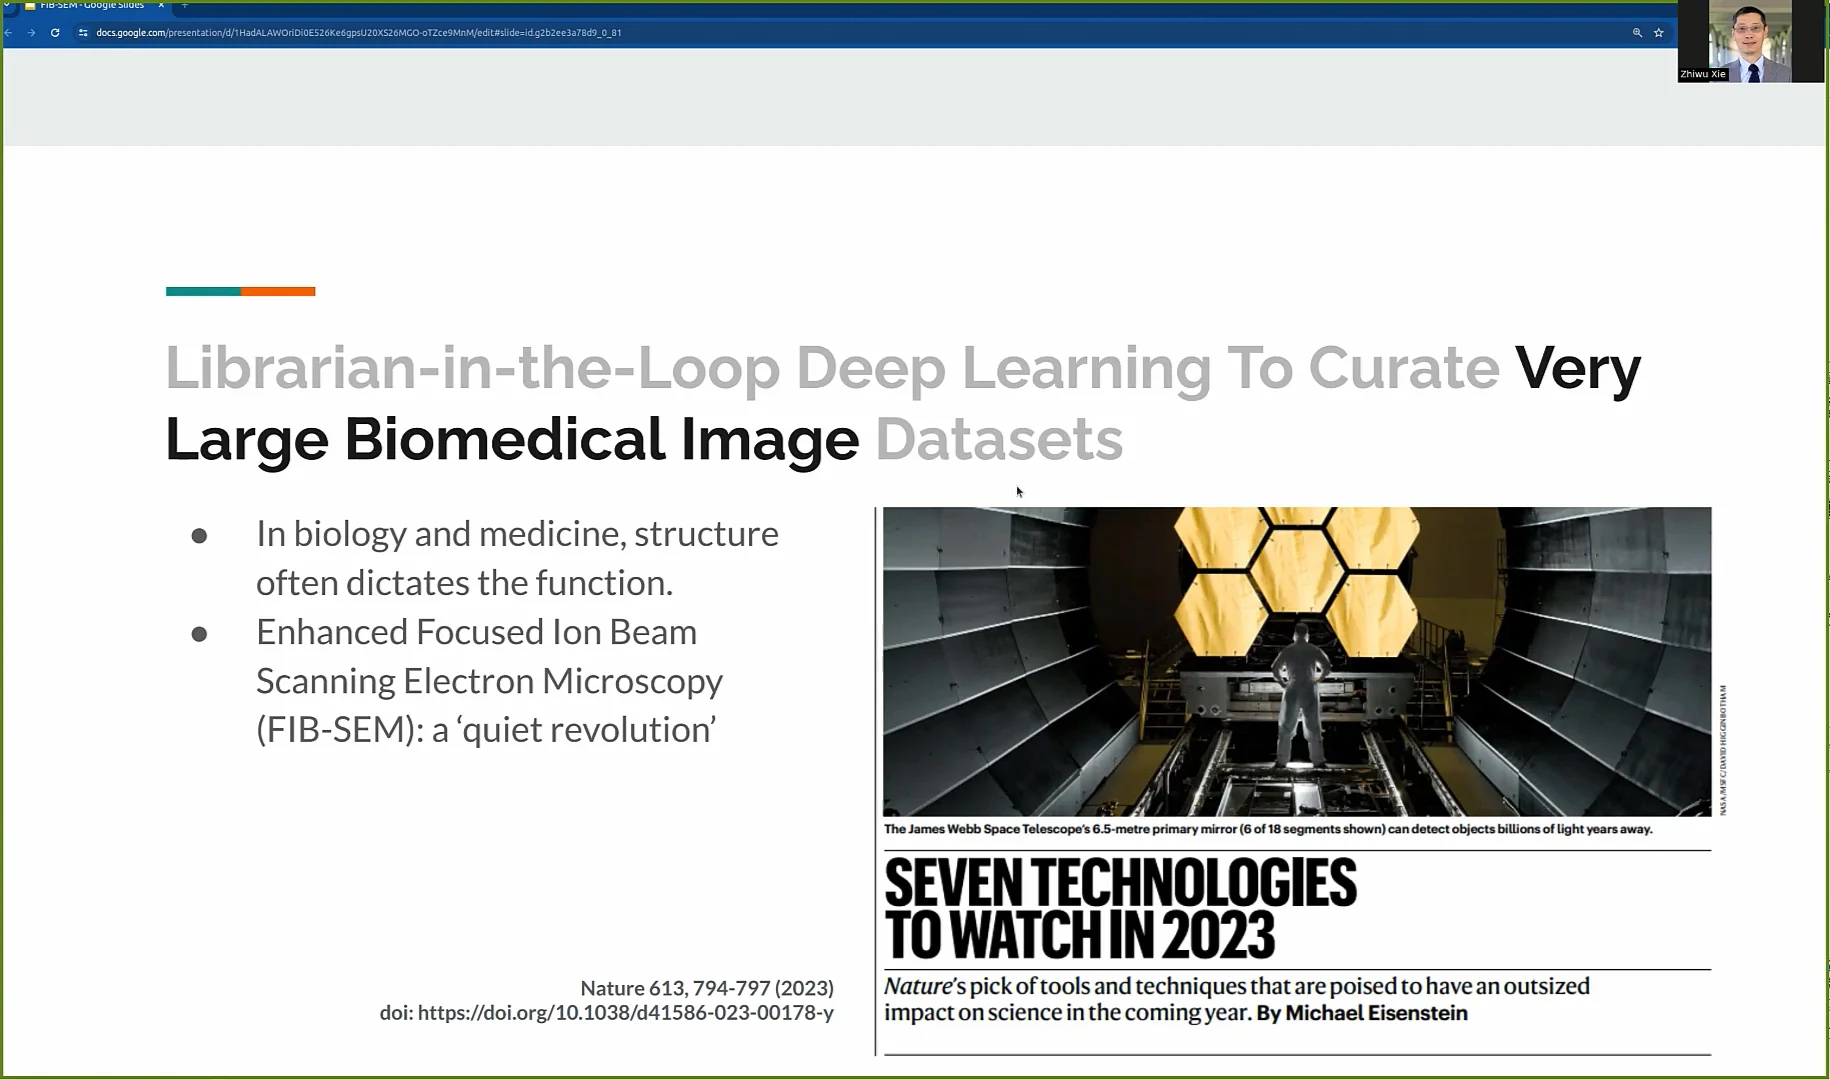Toggle the bookmark star for this page
This screenshot has height=1080, width=1830.
[x=1660, y=32]
